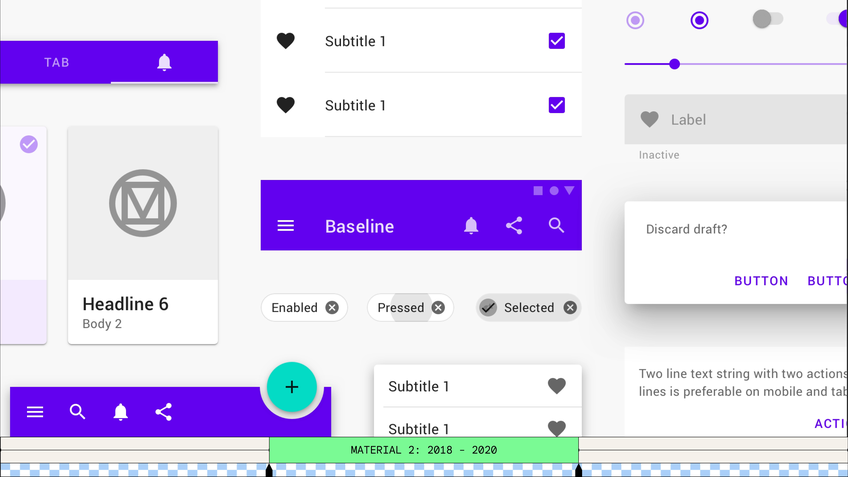Click the MATERIAL 2: 2018 - 2020 timeline segment
Viewport: 848px width, 477px height.
click(423, 450)
